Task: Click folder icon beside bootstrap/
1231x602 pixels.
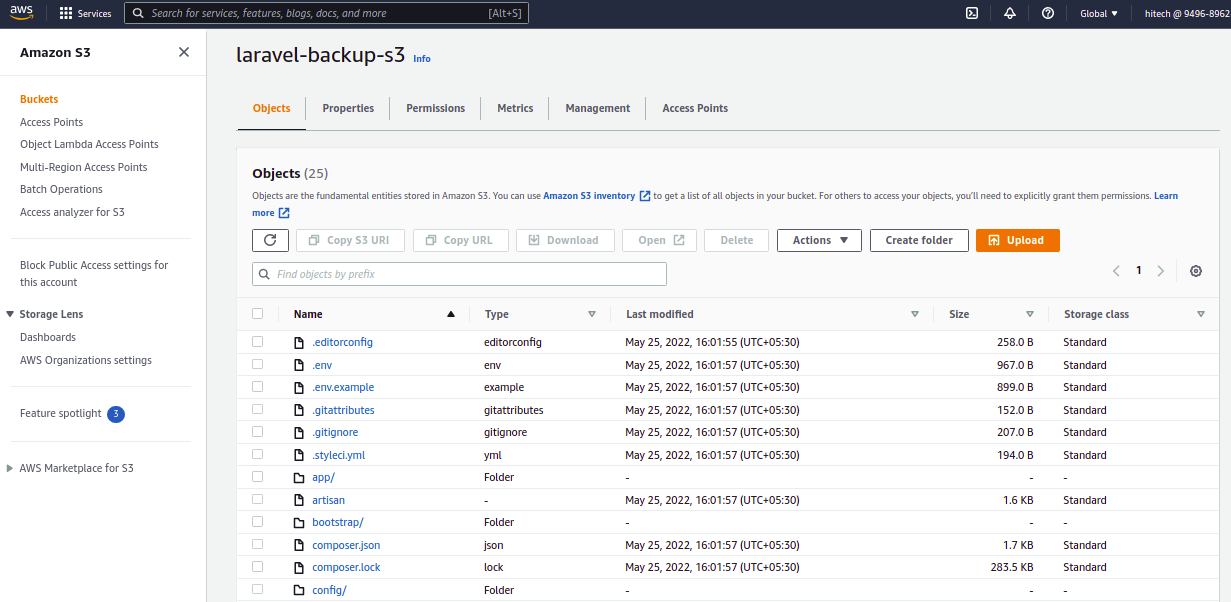Action: point(298,522)
